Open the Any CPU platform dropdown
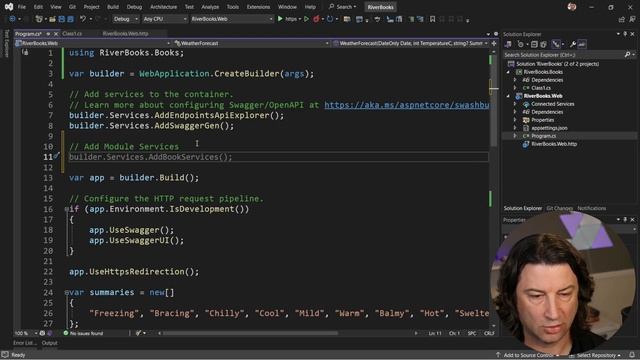640x360 pixels. [x=164, y=19]
